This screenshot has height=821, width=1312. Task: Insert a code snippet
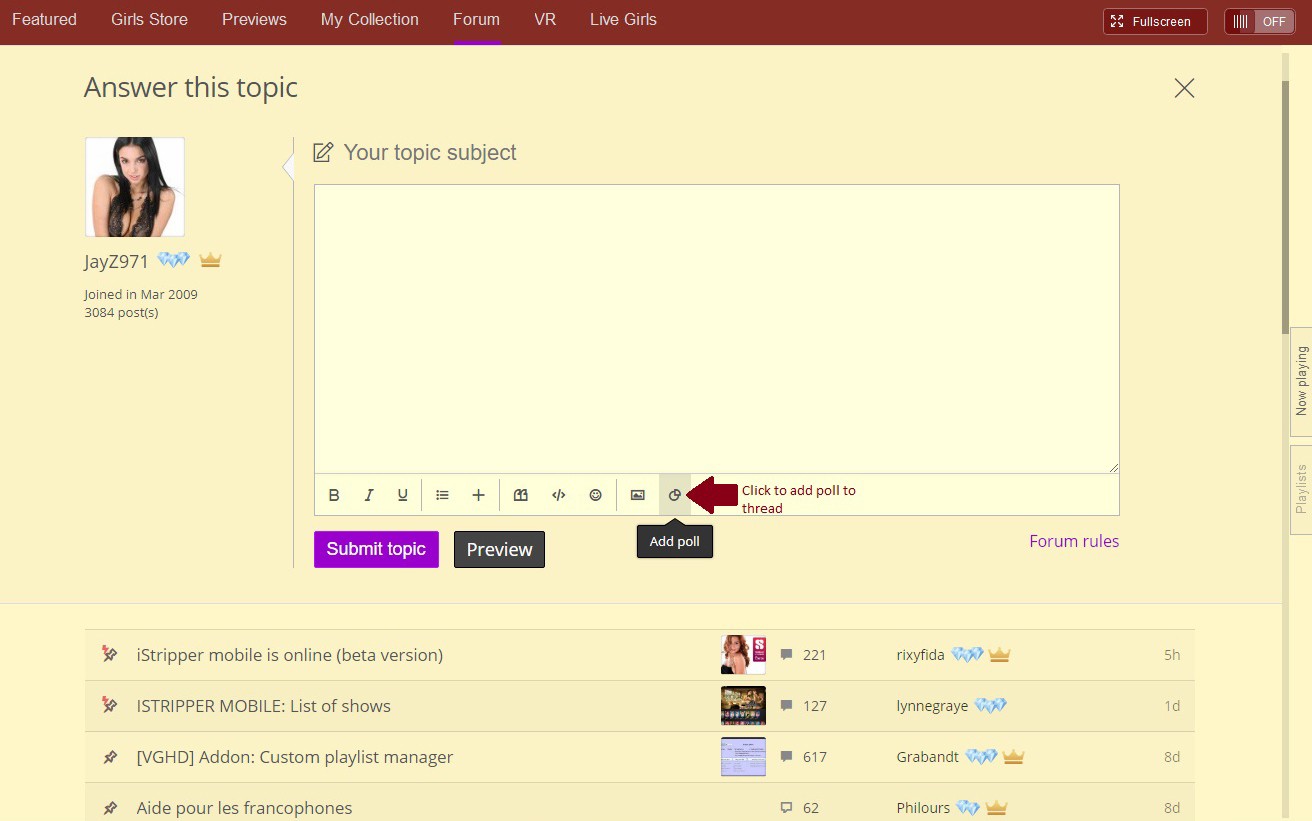559,495
